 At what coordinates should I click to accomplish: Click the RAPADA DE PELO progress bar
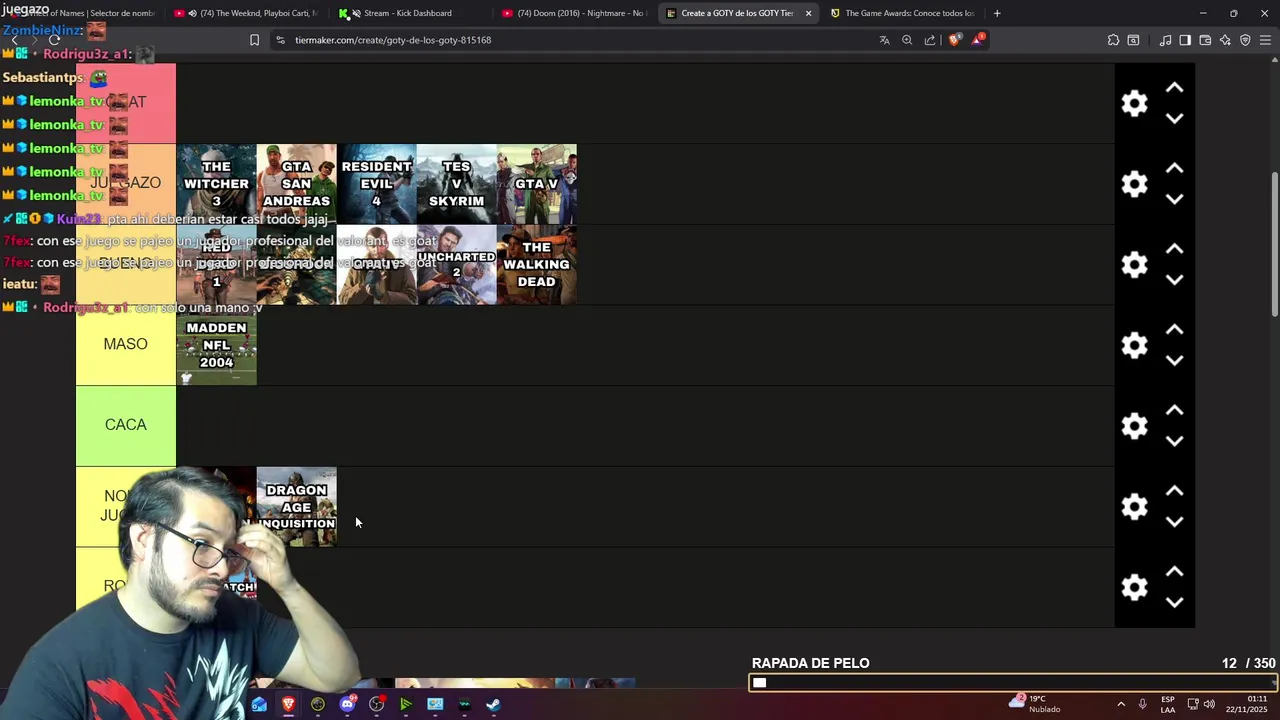[1013, 683]
